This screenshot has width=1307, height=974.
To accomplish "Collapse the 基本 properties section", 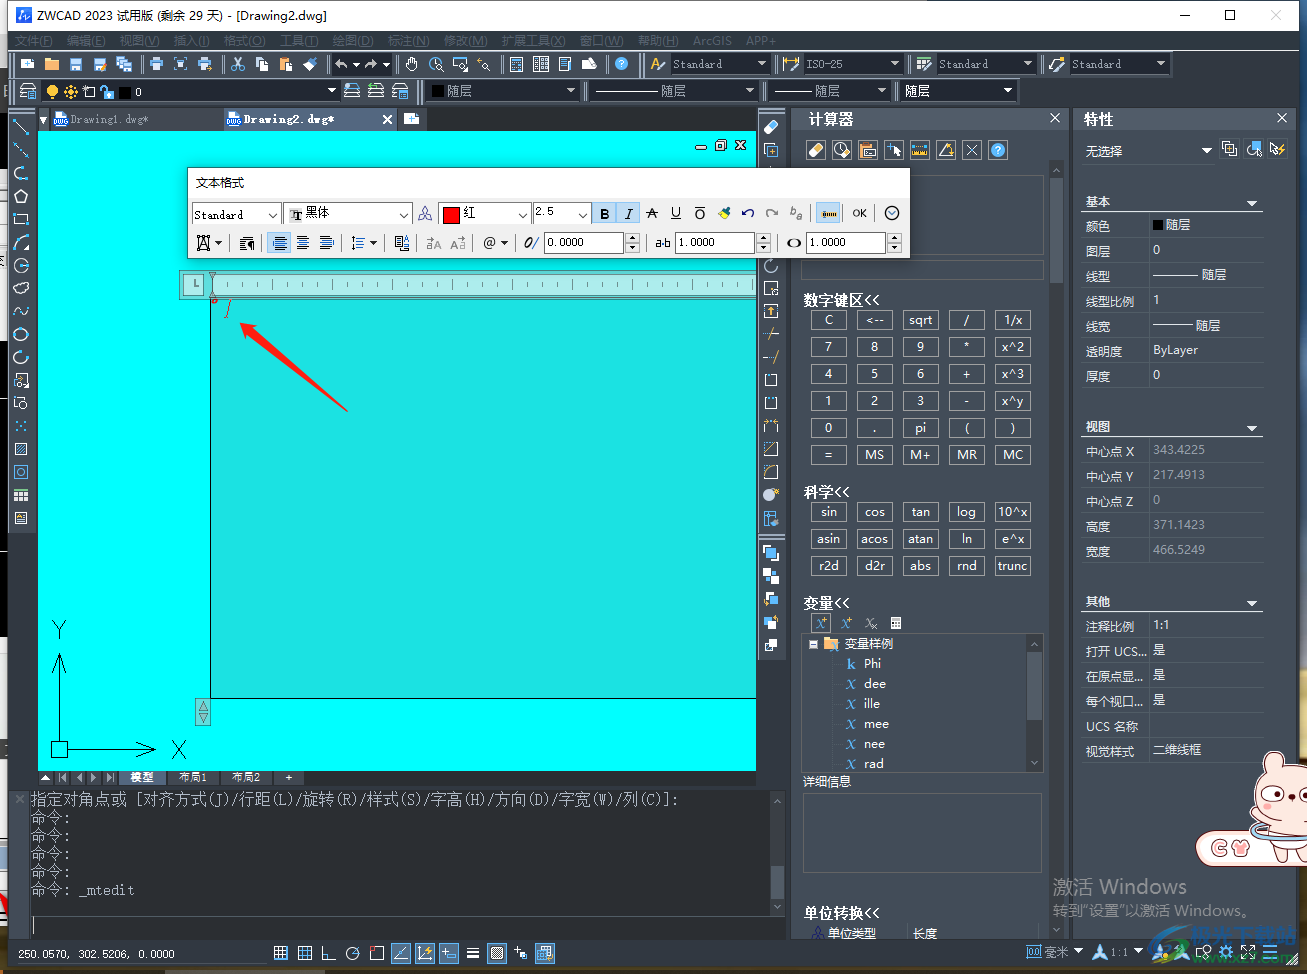I will (x=1252, y=203).
